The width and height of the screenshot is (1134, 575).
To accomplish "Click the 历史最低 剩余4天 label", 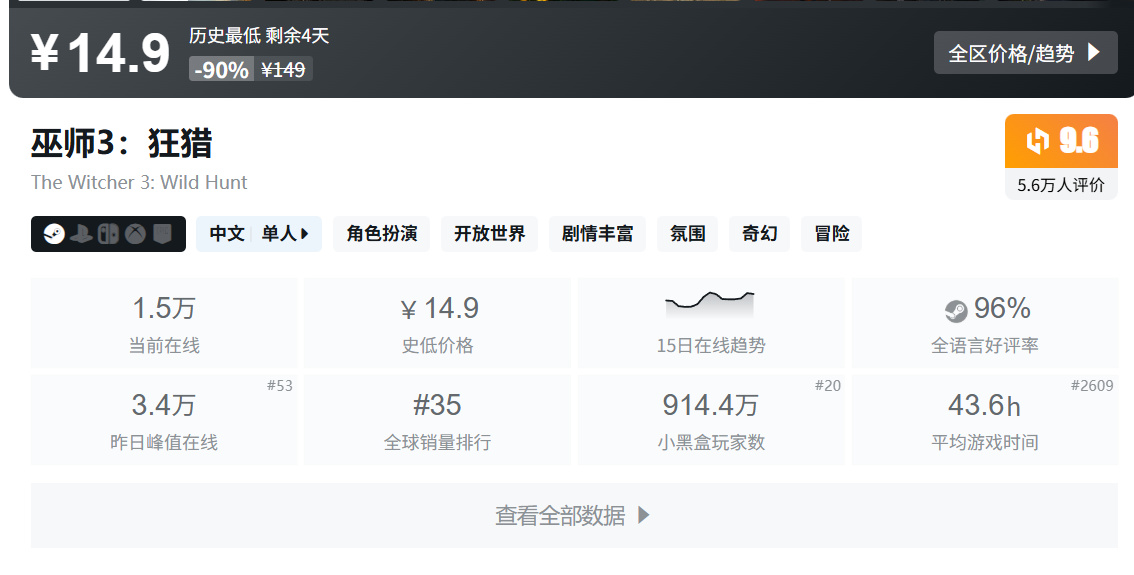I will pyautogui.click(x=259, y=35).
